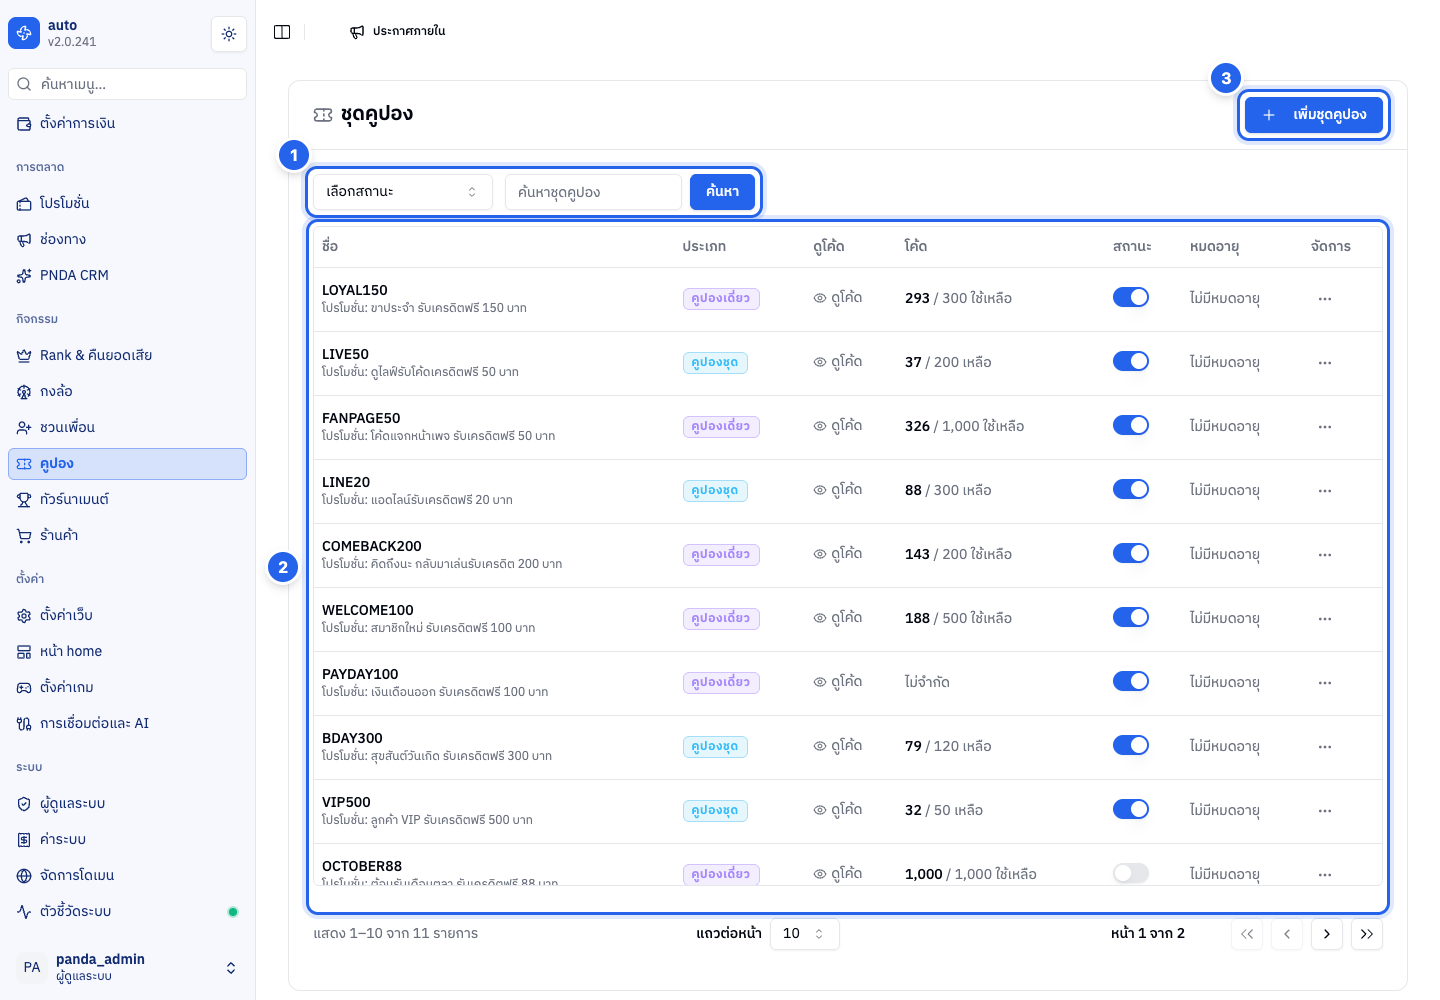The width and height of the screenshot is (1440, 1000).
Task: Open the internal announcements megaphone icon
Action: (357, 32)
